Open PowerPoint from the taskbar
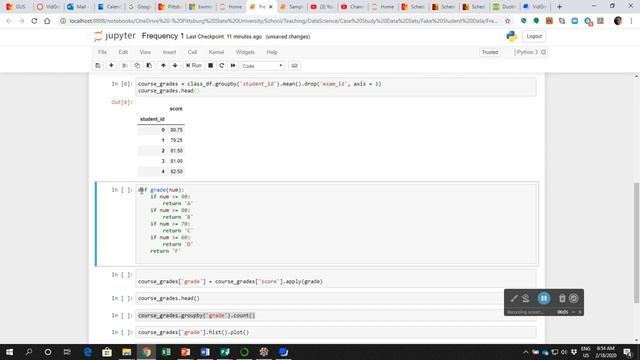 pos(185,352)
